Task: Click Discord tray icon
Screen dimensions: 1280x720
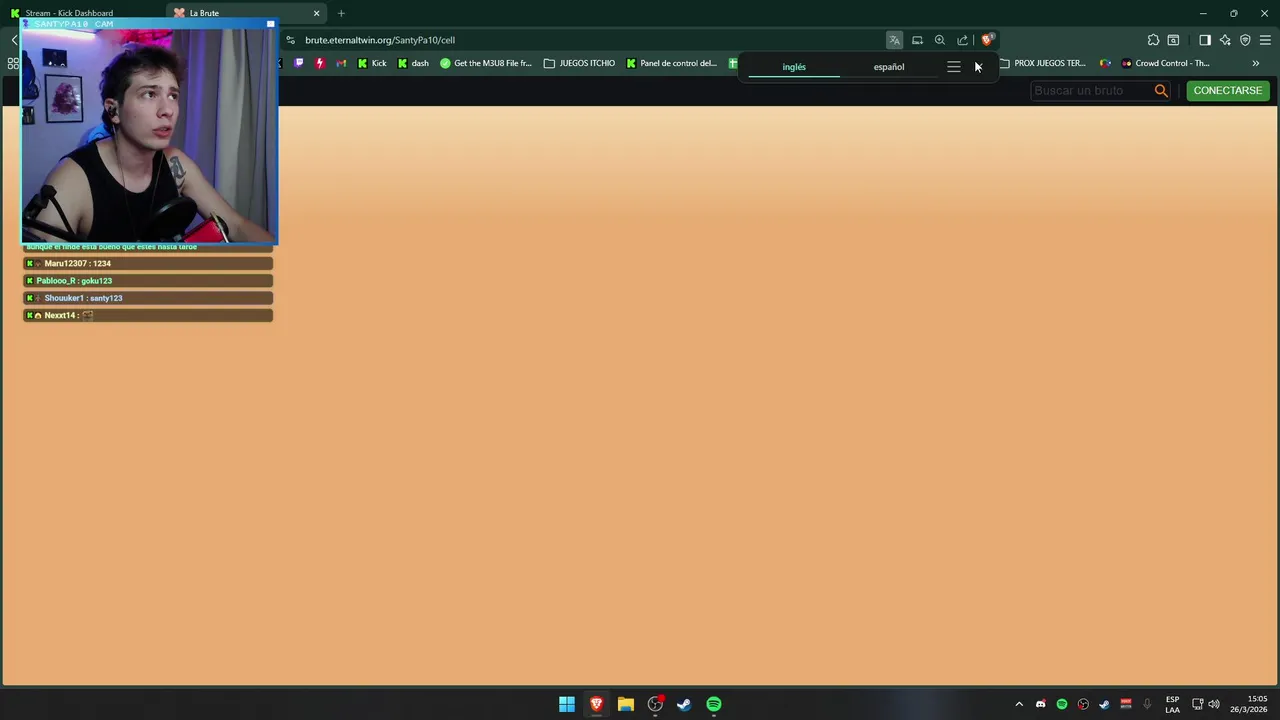Action: click(1041, 704)
